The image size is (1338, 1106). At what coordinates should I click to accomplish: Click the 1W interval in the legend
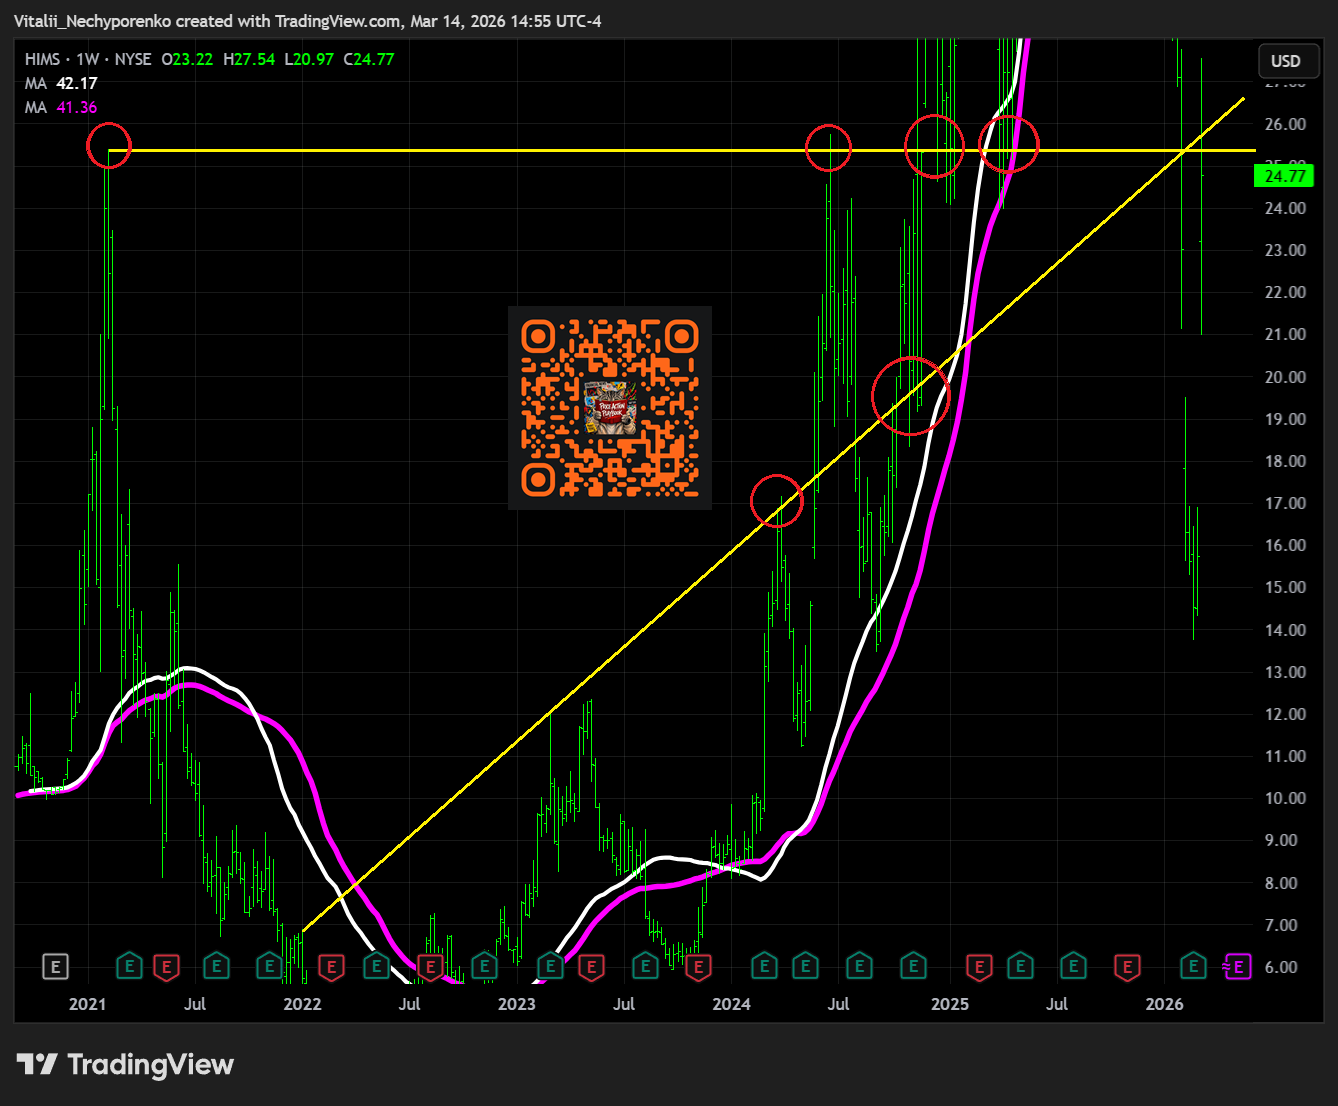88,59
